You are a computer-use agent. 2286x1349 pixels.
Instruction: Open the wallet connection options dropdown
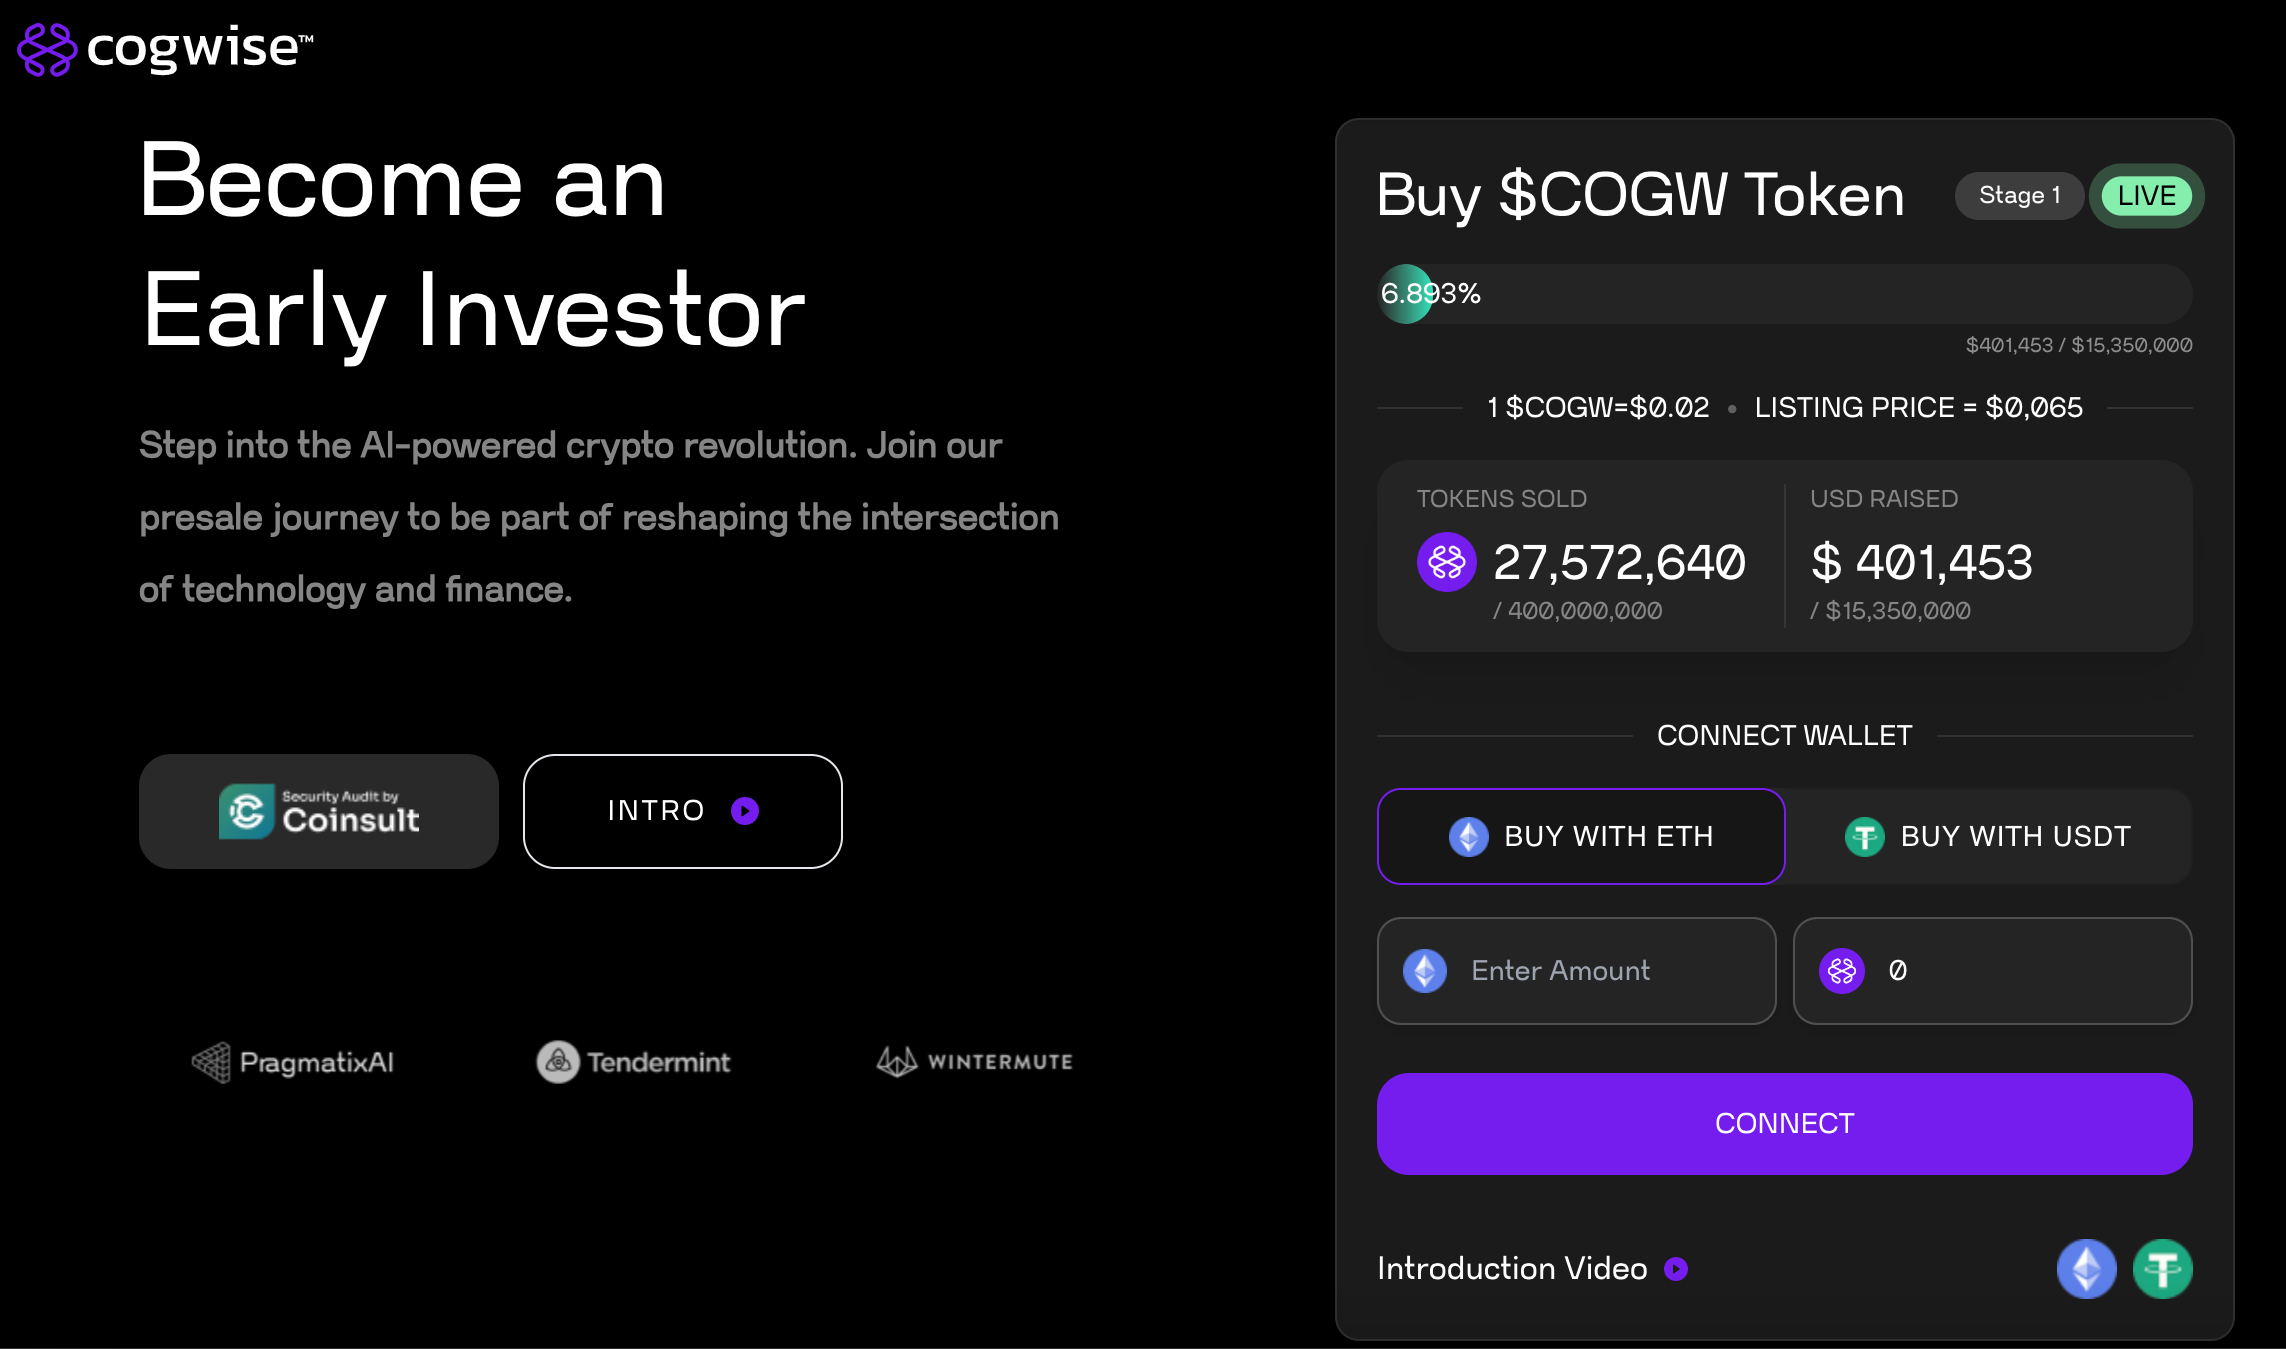1785,1121
